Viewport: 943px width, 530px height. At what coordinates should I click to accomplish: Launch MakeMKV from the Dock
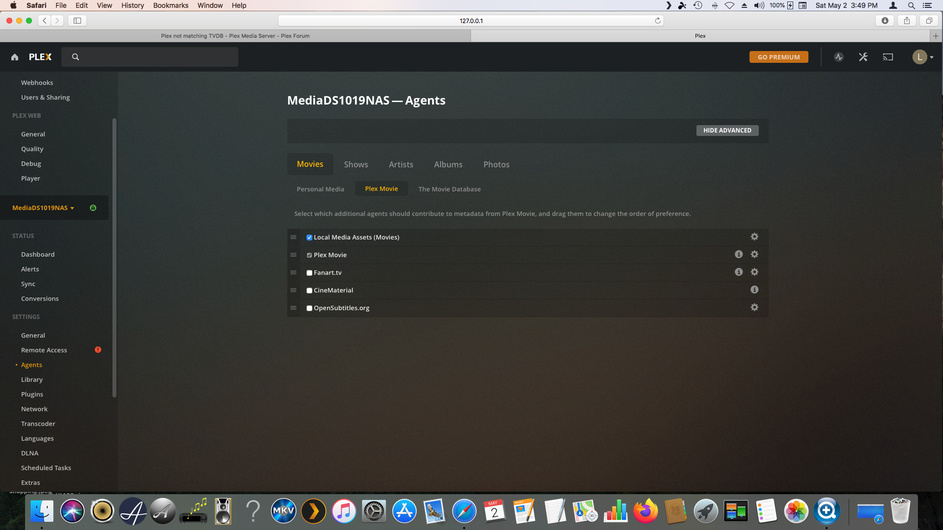point(283,511)
